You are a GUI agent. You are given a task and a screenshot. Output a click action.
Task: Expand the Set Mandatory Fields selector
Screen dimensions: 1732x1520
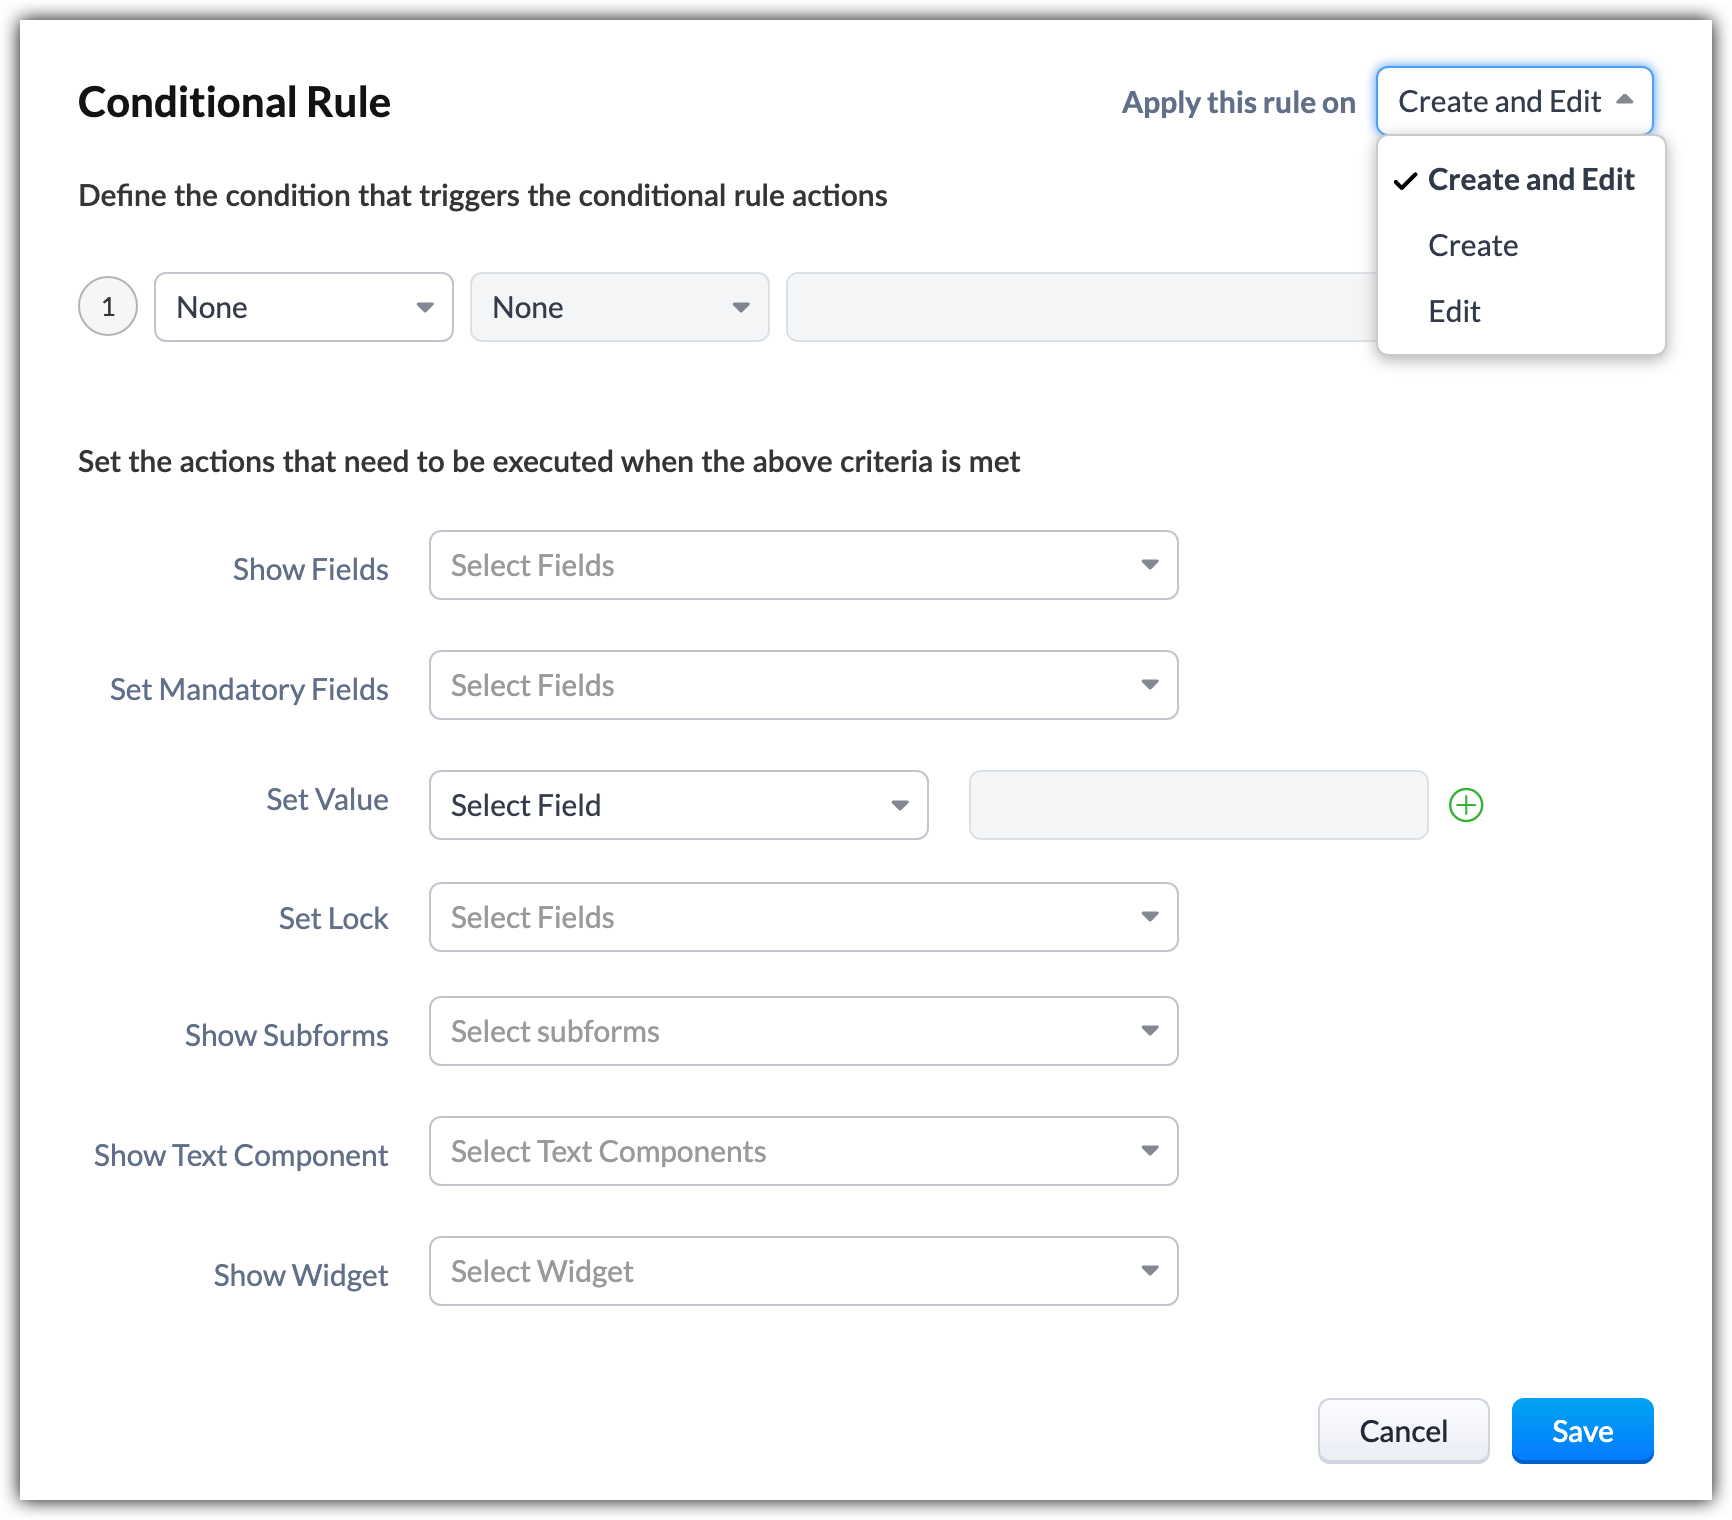pyautogui.click(x=803, y=685)
